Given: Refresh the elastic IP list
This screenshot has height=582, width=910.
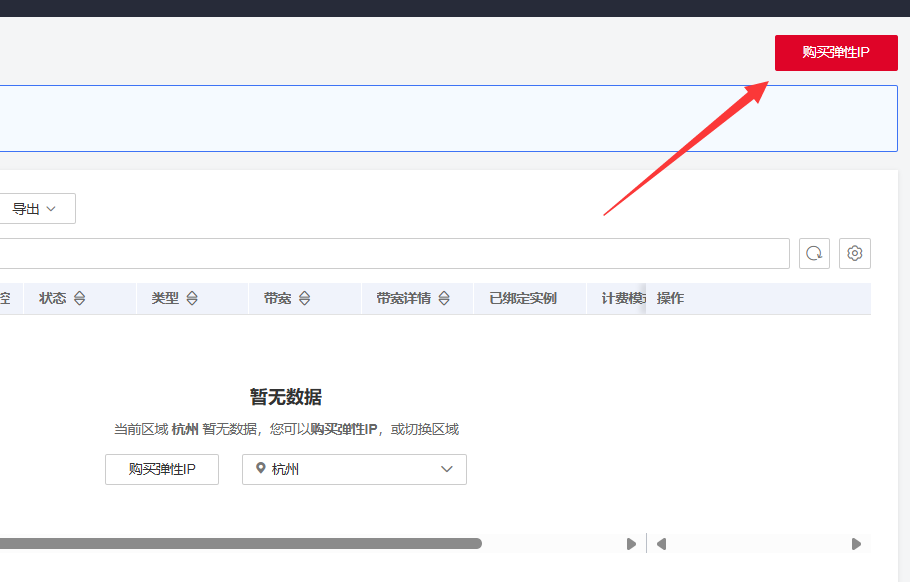Looking at the screenshot, I should (x=814, y=254).
